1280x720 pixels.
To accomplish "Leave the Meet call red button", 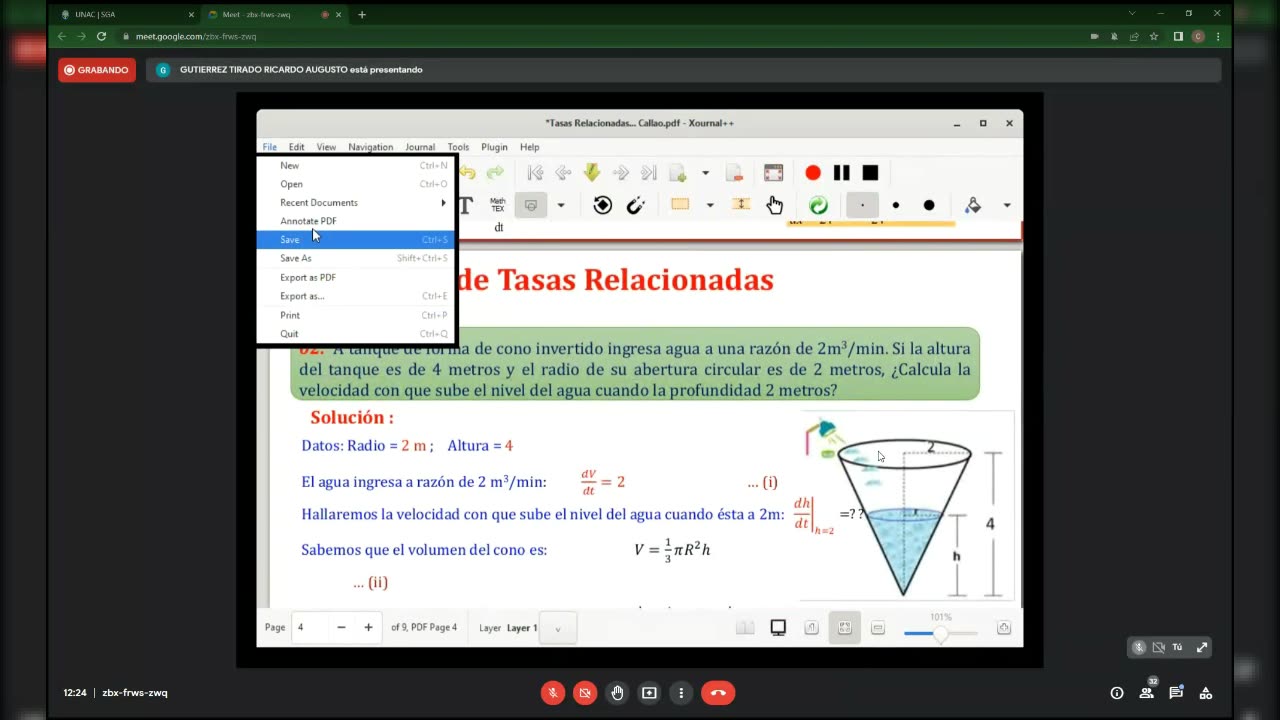I will [718, 692].
